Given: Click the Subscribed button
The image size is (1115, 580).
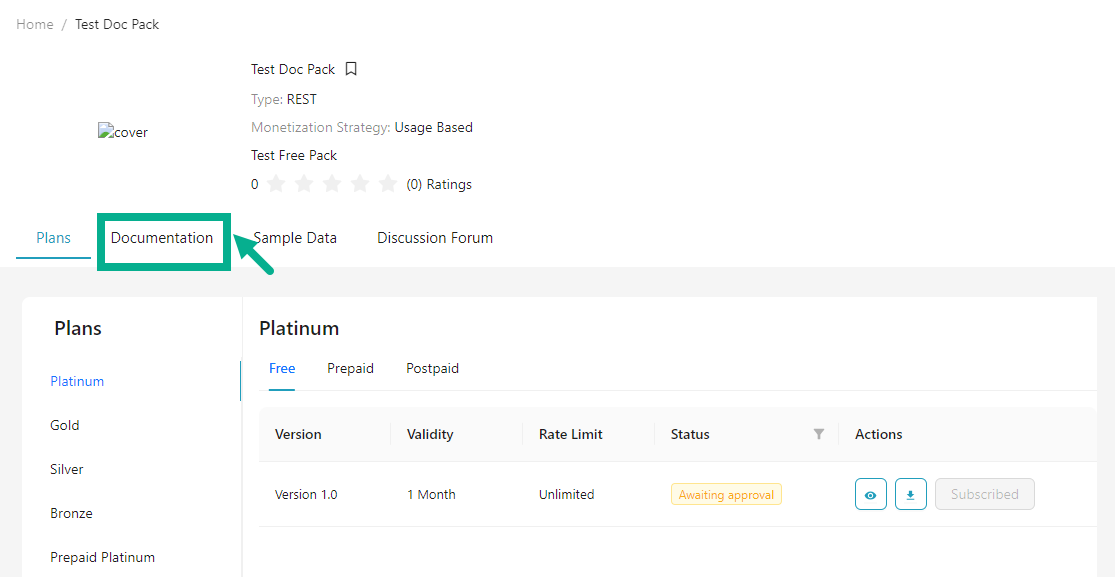Looking at the screenshot, I should tap(984, 494).
